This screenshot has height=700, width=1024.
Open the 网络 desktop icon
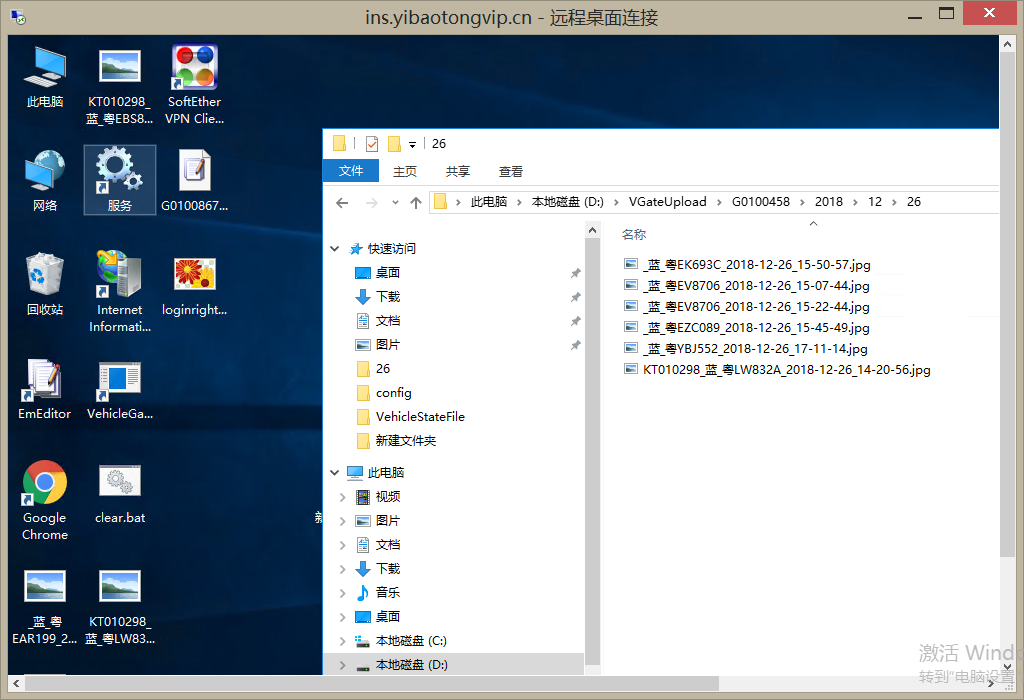(44, 180)
